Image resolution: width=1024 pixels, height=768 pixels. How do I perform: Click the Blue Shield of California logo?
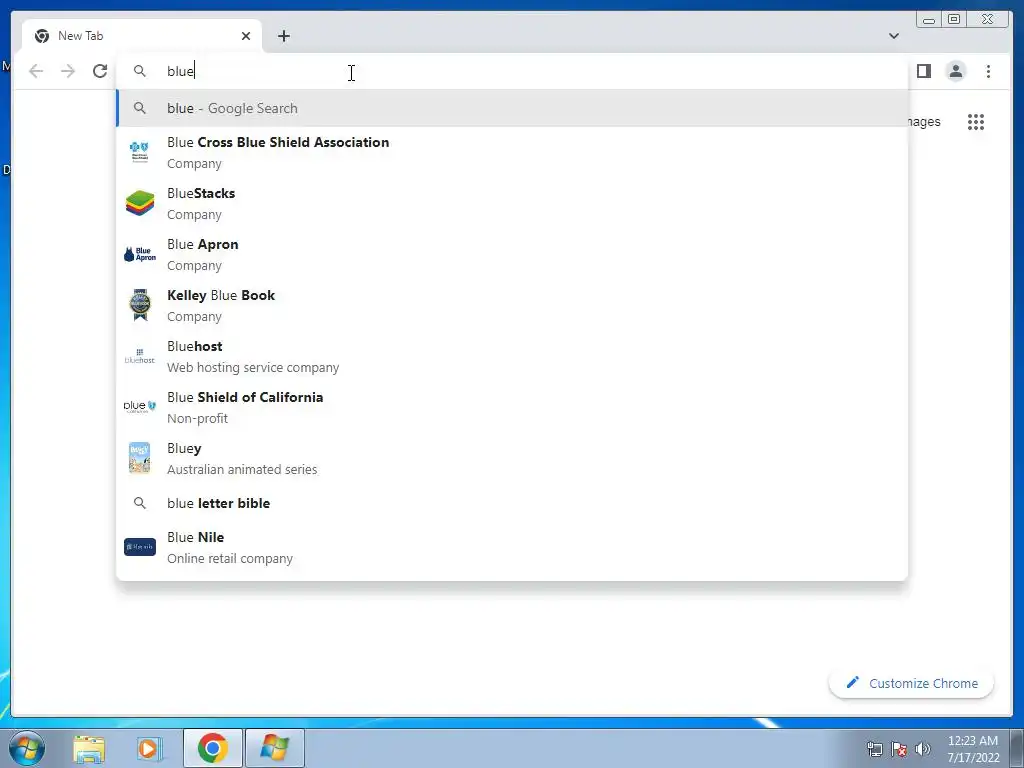click(140, 407)
